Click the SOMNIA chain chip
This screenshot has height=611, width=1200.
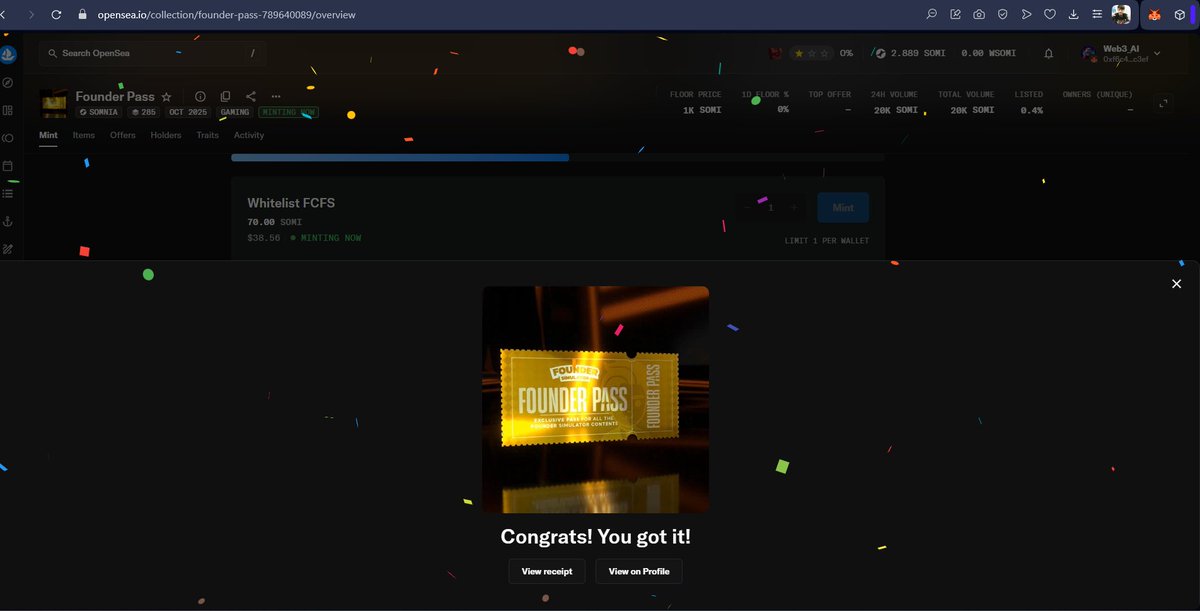click(100, 112)
